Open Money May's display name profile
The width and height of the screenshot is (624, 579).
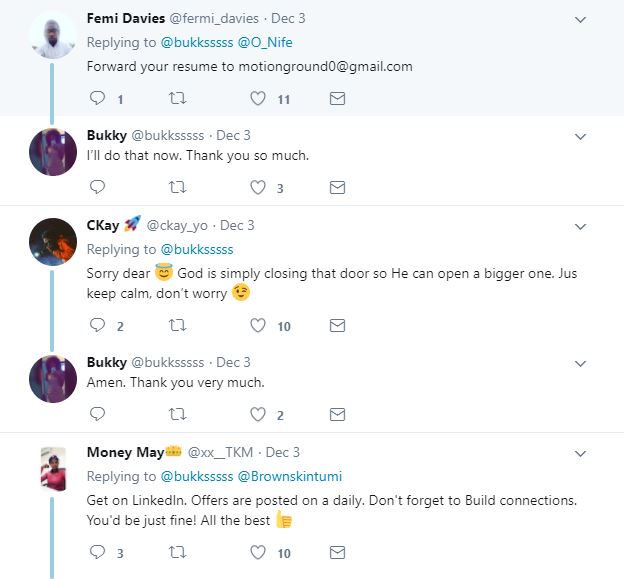coord(124,452)
